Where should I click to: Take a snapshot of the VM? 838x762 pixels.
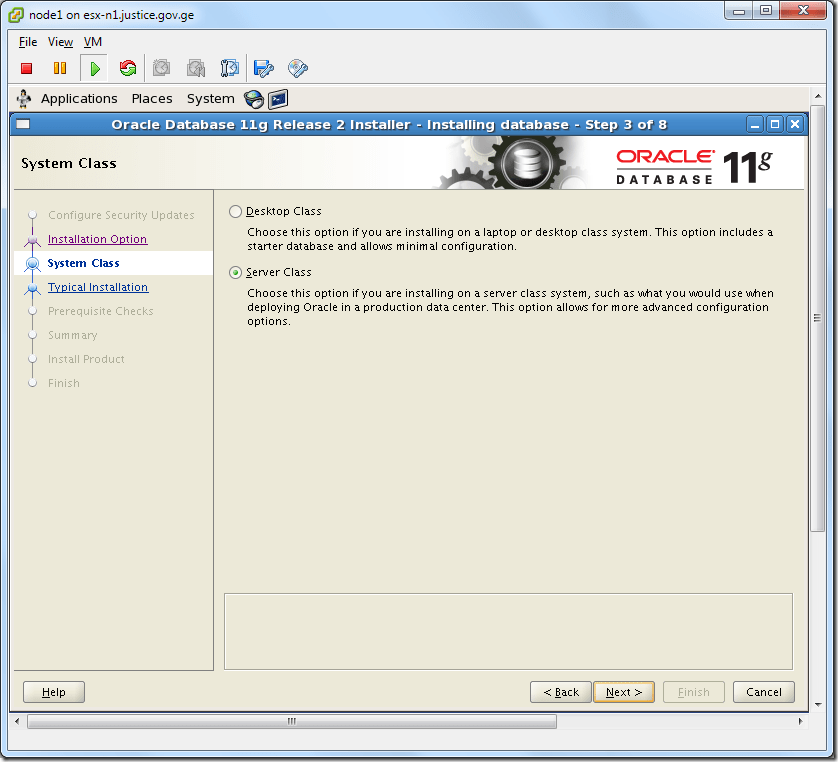point(161,67)
